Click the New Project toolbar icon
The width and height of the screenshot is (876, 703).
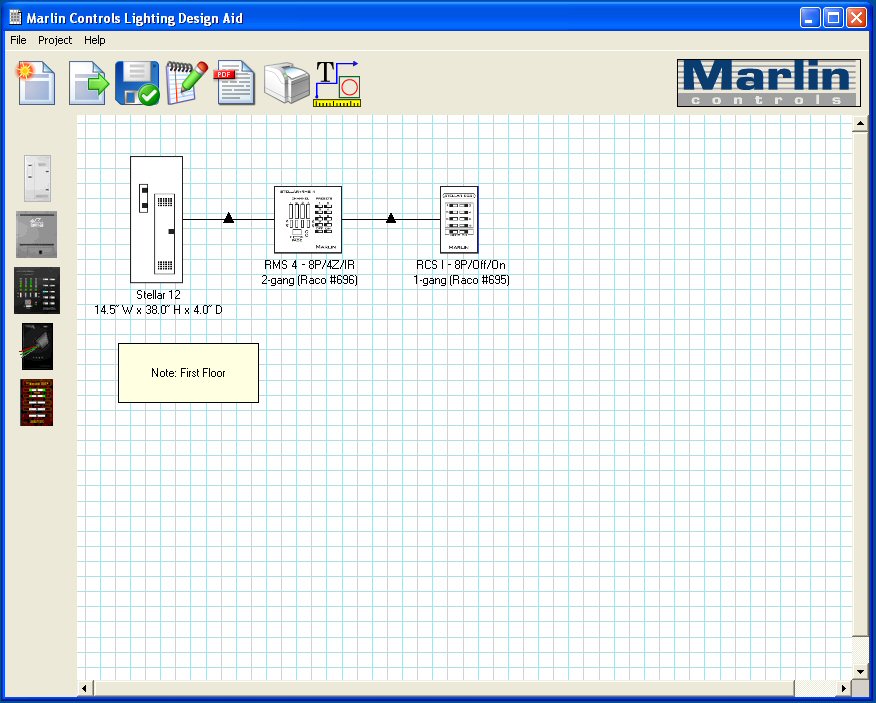pyautogui.click(x=36, y=83)
